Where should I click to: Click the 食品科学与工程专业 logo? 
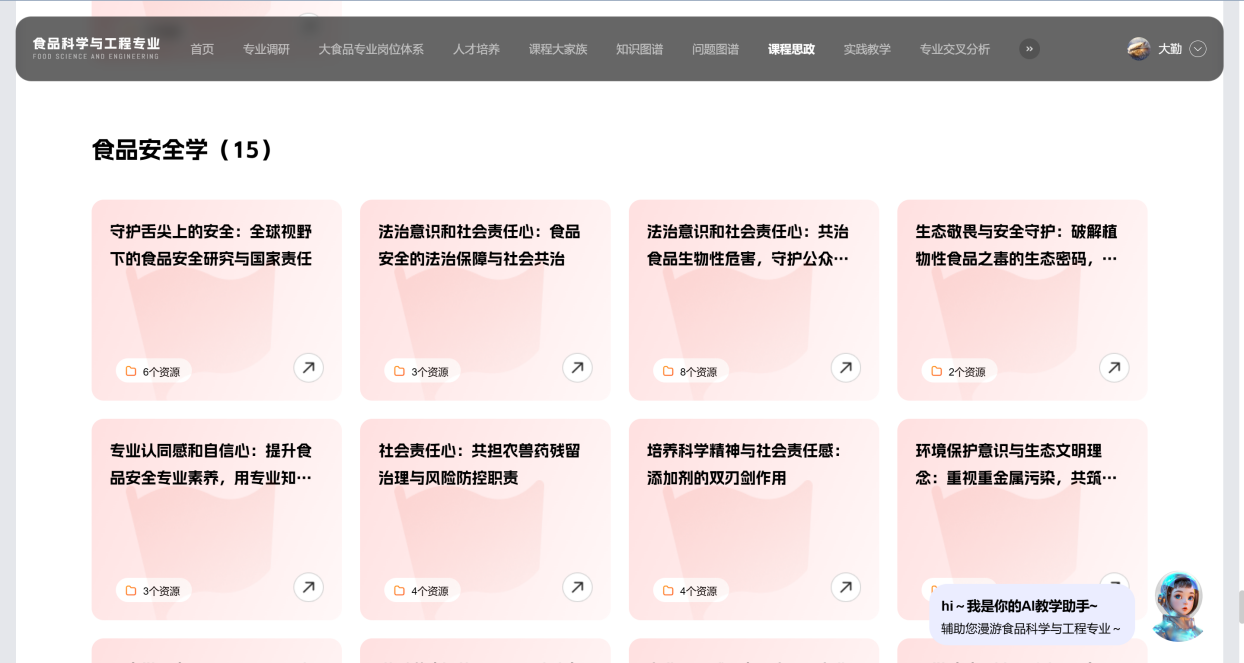(x=96, y=47)
